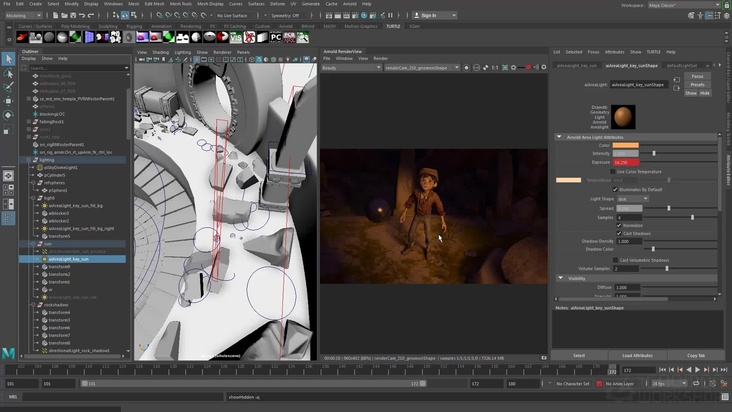Image resolution: width=732 pixels, height=412 pixels.
Task: Toggle the Cast Shadows checkbox
Action: [619, 233]
